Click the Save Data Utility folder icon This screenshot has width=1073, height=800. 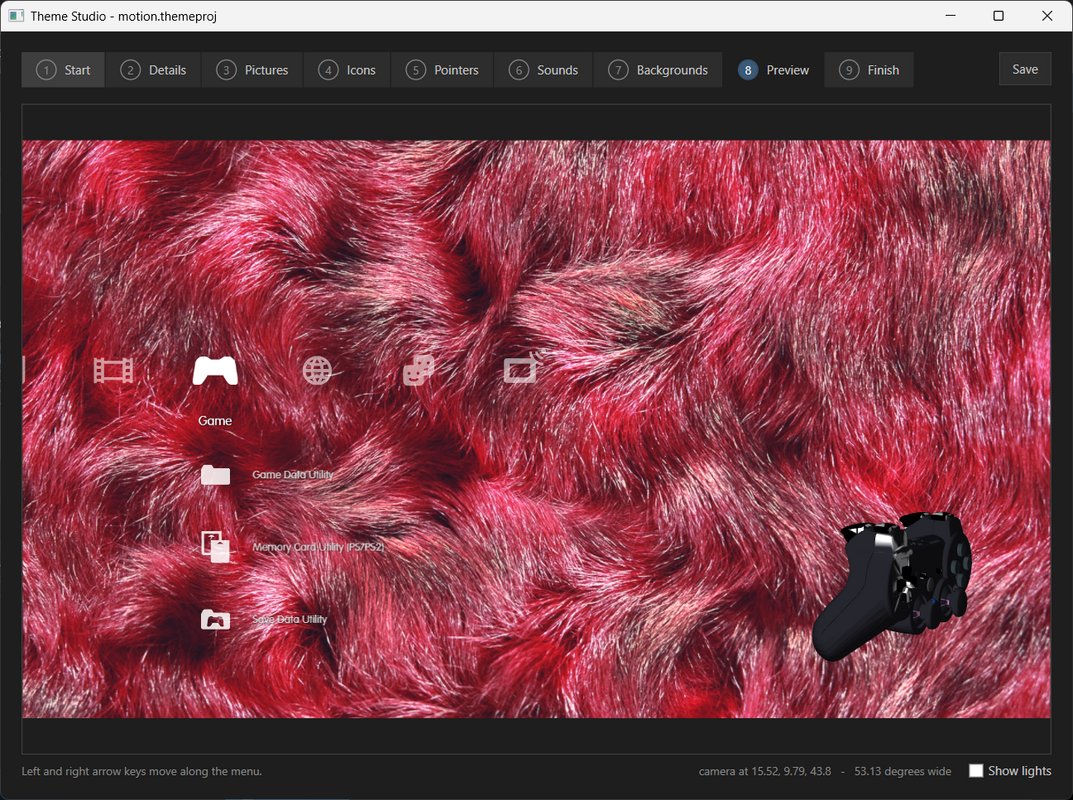(x=215, y=619)
